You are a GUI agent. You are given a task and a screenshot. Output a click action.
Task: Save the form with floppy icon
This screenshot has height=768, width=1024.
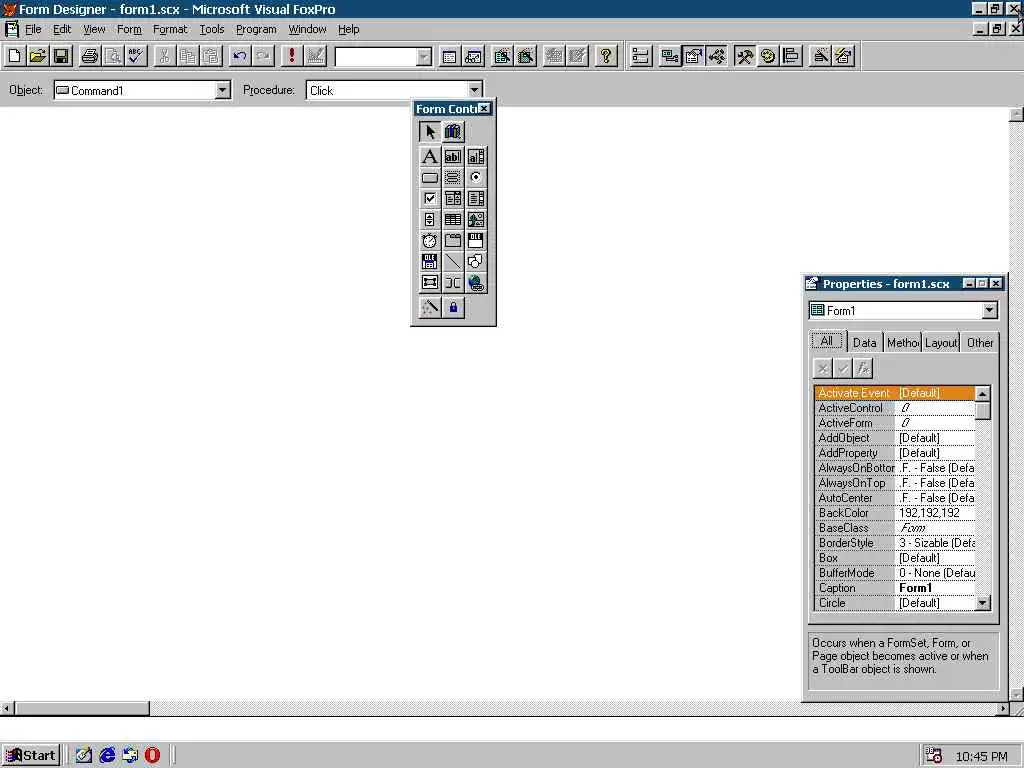[x=61, y=56]
